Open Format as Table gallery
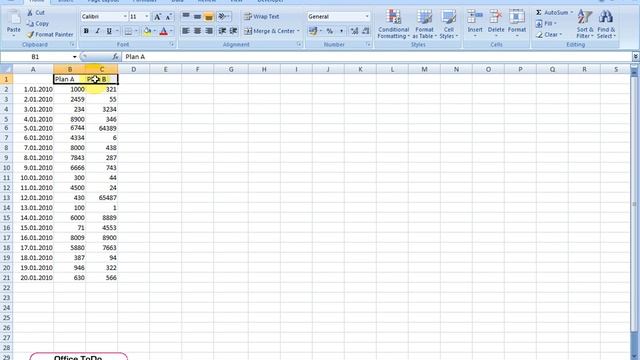 (x=424, y=24)
